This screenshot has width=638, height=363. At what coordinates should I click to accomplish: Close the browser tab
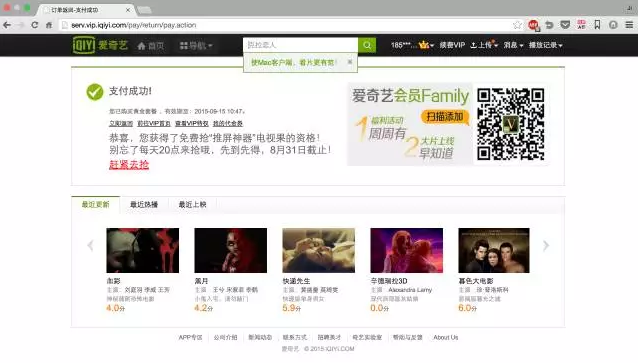pyautogui.click(x=128, y=9)
